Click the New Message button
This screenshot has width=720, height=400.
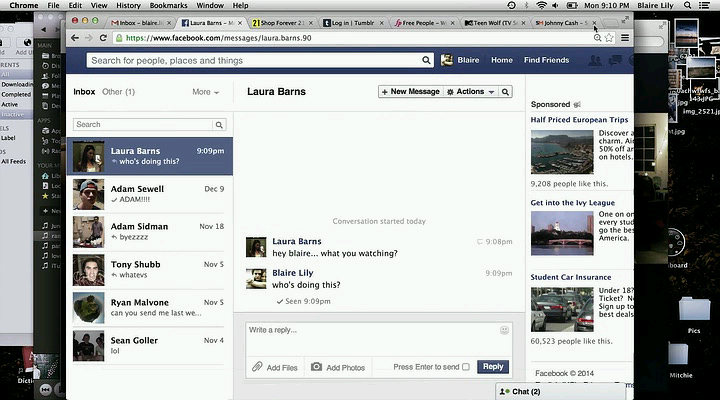click(410, 92)
